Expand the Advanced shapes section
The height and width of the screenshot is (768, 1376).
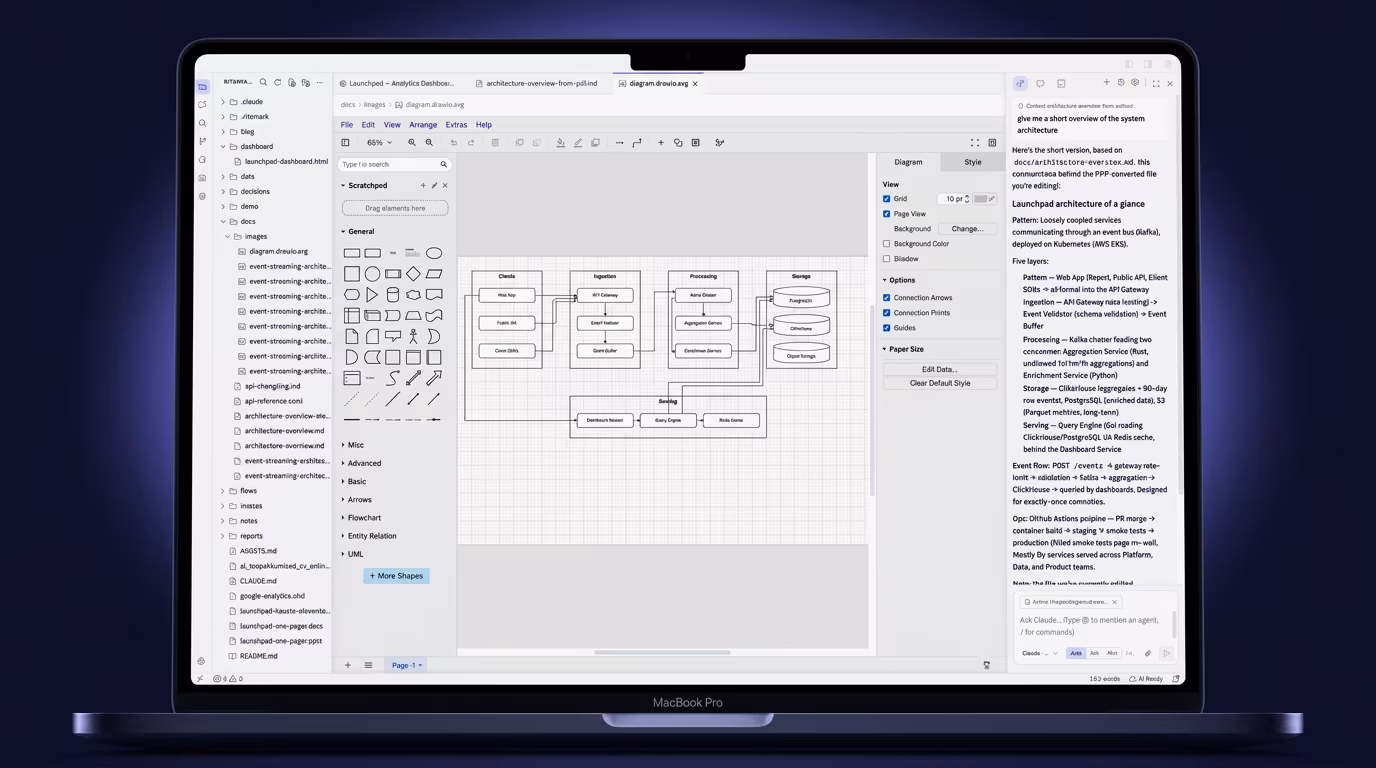click(x=343, y=463)
